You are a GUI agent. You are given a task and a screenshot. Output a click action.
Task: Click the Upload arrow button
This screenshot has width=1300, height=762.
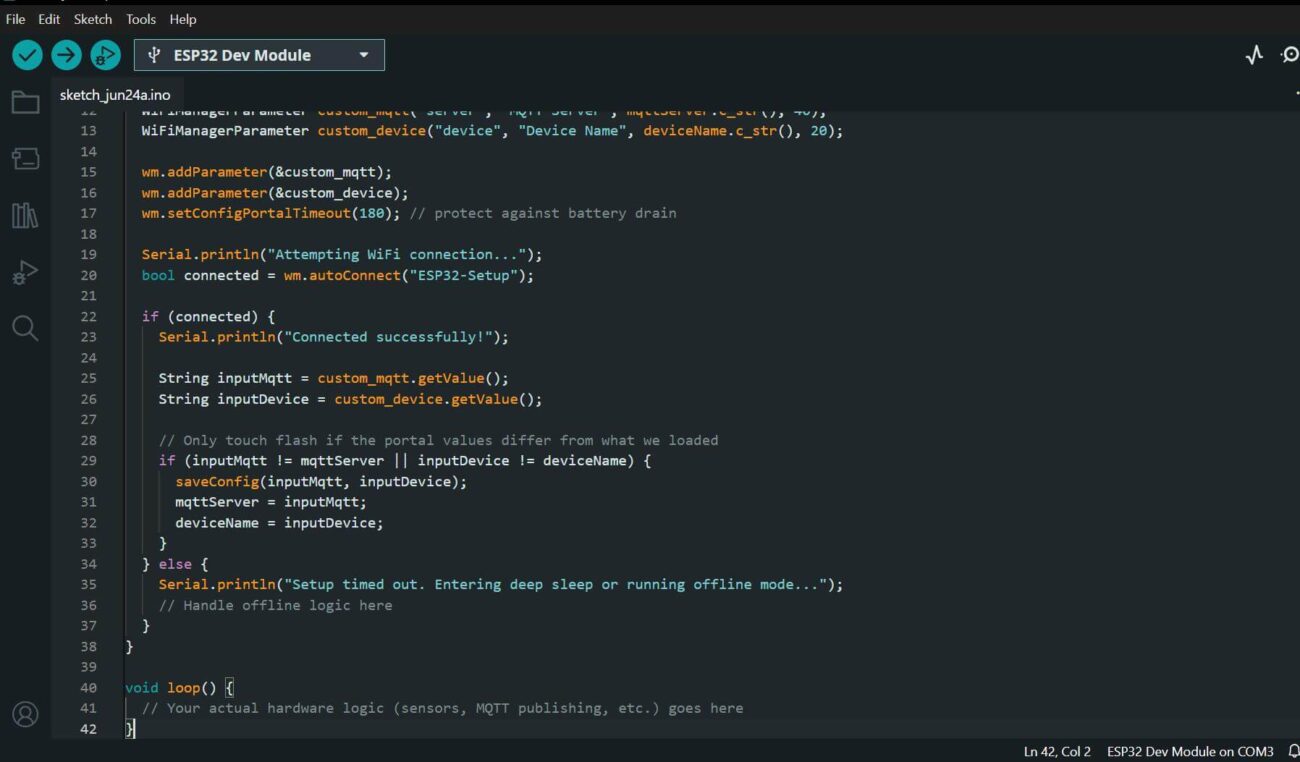(66, 55)
